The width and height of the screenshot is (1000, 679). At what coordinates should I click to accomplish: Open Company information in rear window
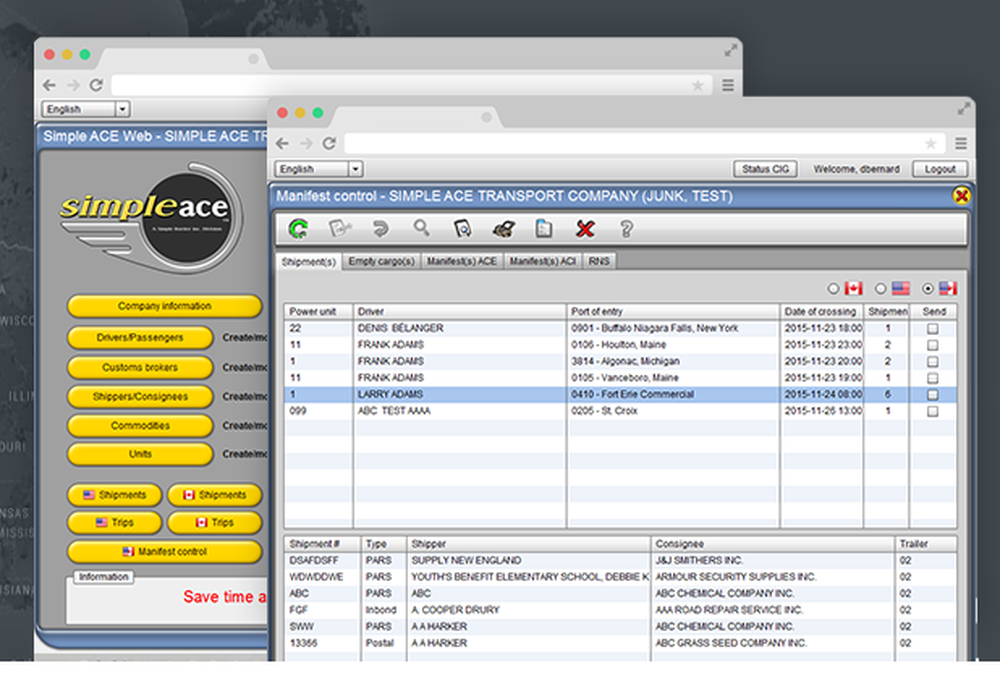point(165,306)
